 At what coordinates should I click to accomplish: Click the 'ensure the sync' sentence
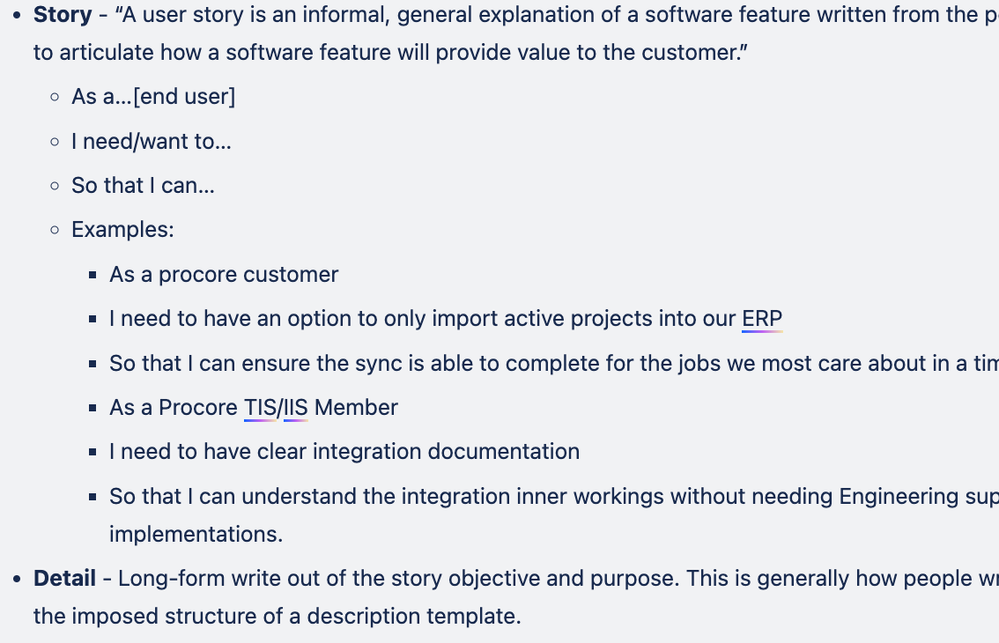coord(554,363)
